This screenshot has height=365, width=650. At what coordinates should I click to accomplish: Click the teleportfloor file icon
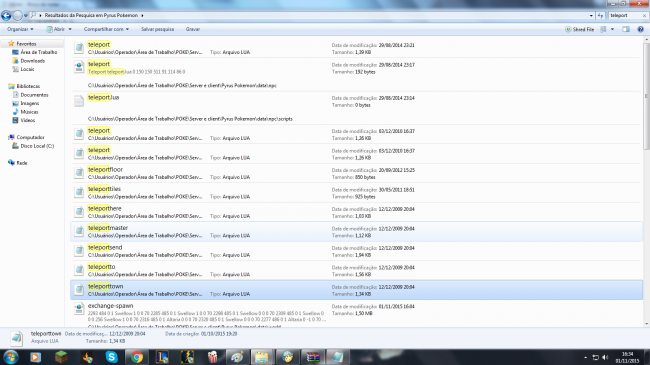[79, 173]
